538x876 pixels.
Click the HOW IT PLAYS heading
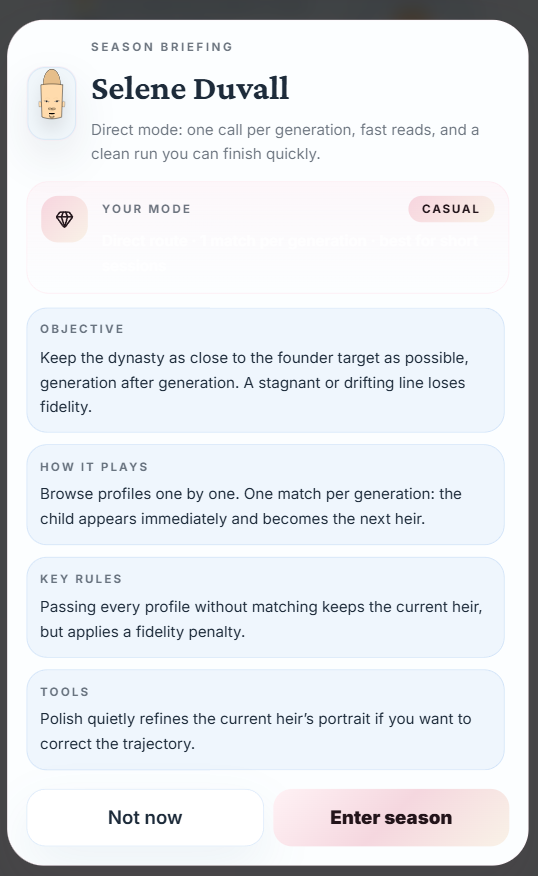[x=94, y=467]
